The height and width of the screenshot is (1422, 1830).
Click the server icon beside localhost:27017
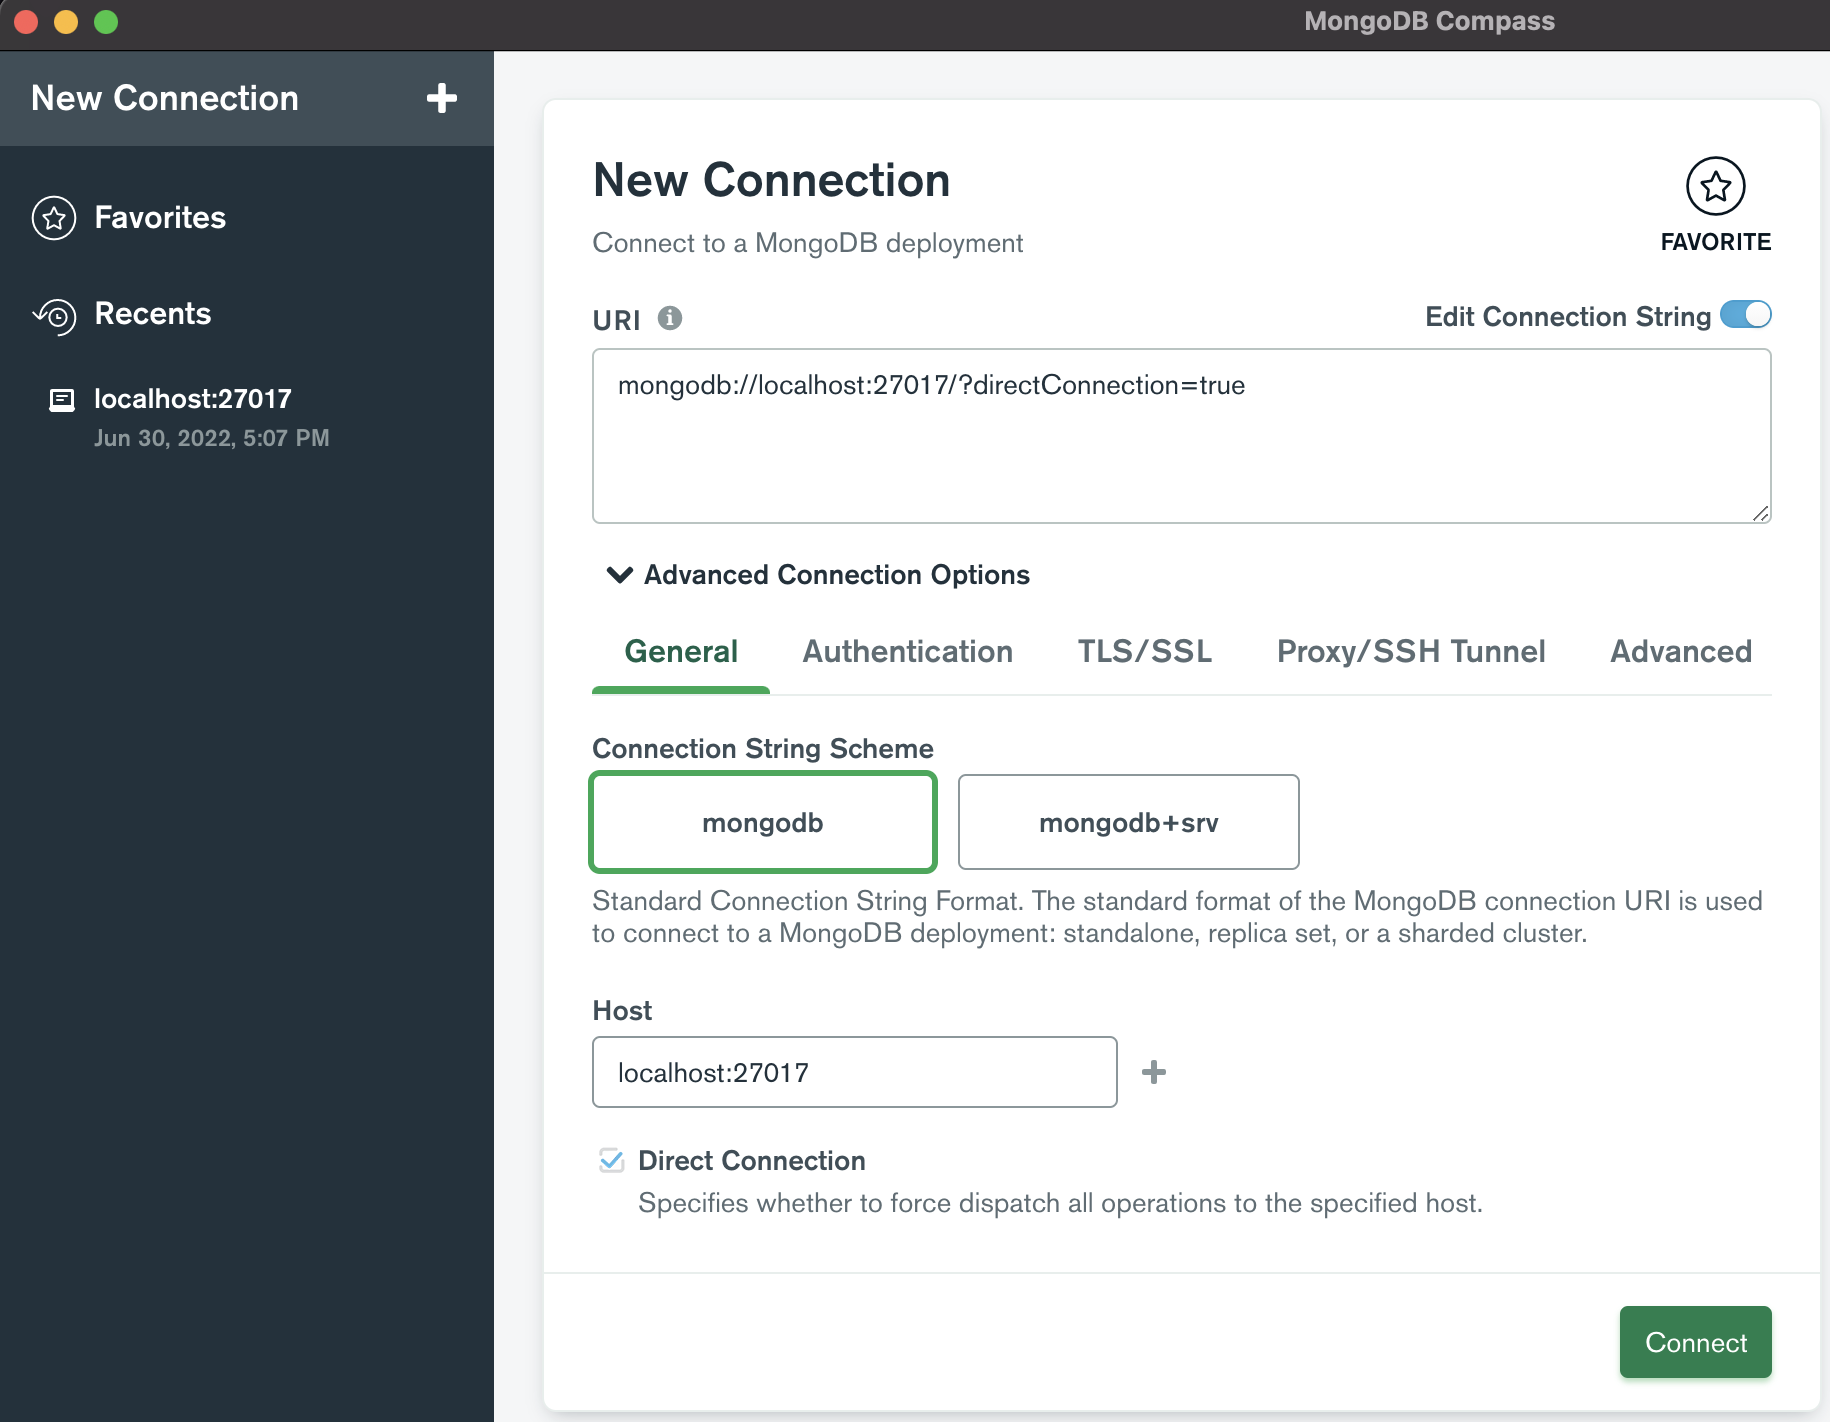click(x=62, y=401)
